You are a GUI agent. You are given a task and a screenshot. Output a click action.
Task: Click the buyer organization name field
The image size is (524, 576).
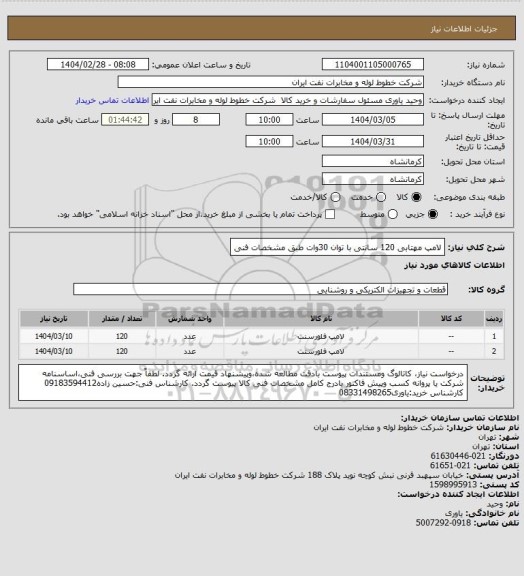[x=270, y=82]
